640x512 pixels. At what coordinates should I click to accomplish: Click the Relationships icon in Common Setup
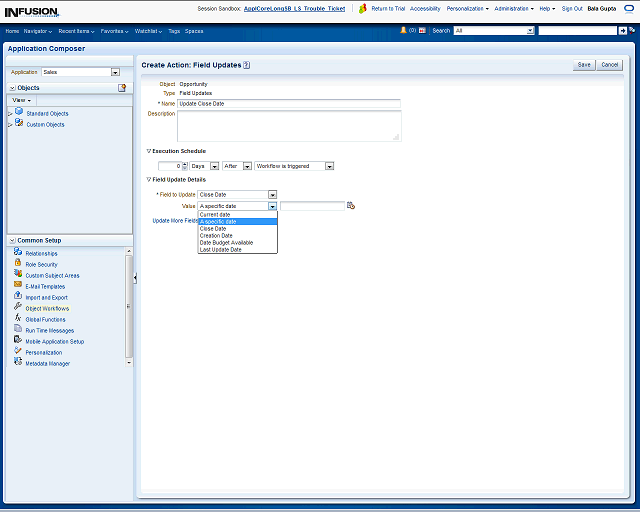18,253
